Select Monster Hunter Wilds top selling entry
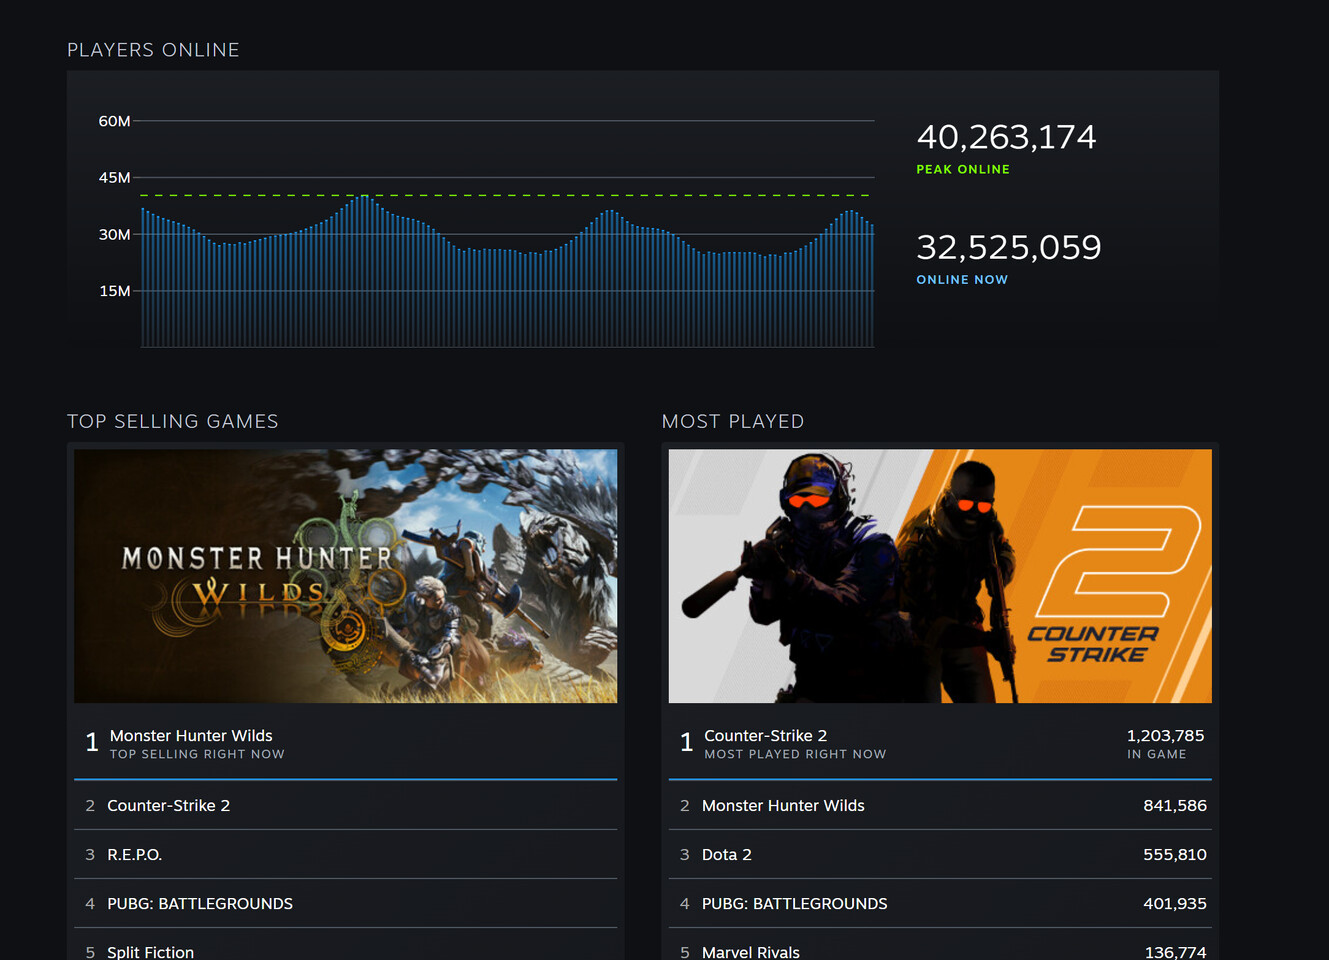Image resolution: width=1329 pixels, height=960 pixels. (345, 743)
